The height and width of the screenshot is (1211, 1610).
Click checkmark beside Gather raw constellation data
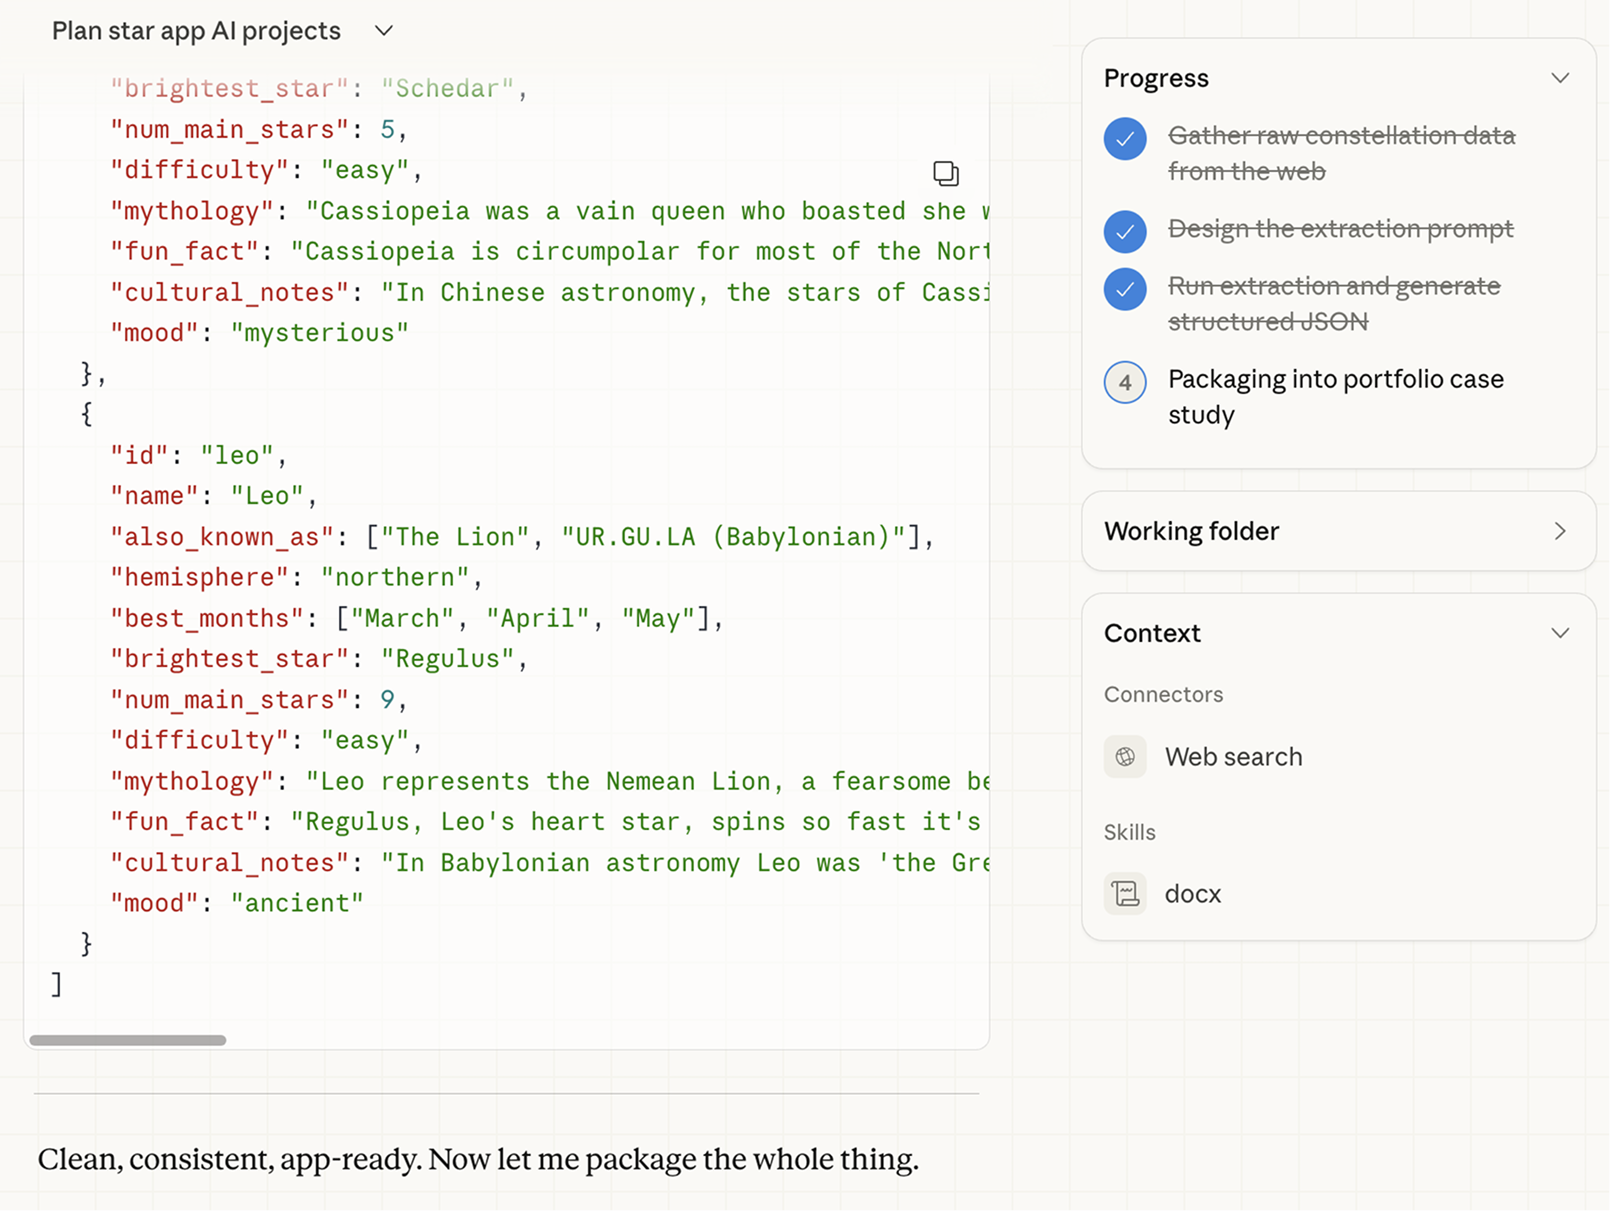tap(1125, 139)
